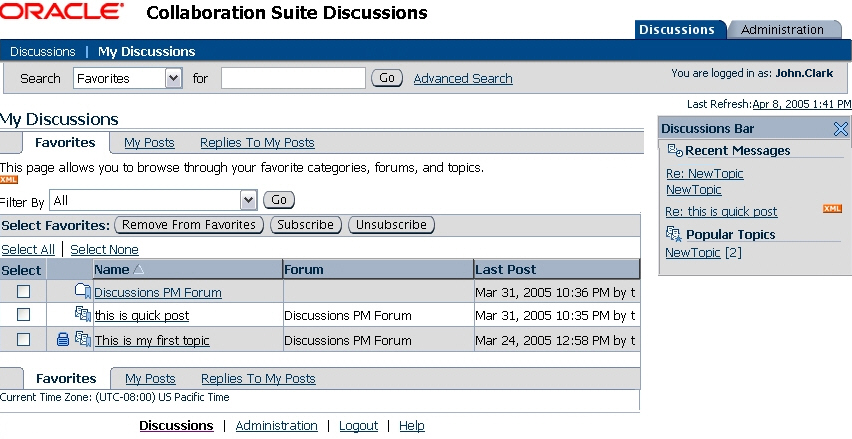This screenshot has width=852, height=439.
Task: Click the sort arrow on Name column
Action: [138, 269]
